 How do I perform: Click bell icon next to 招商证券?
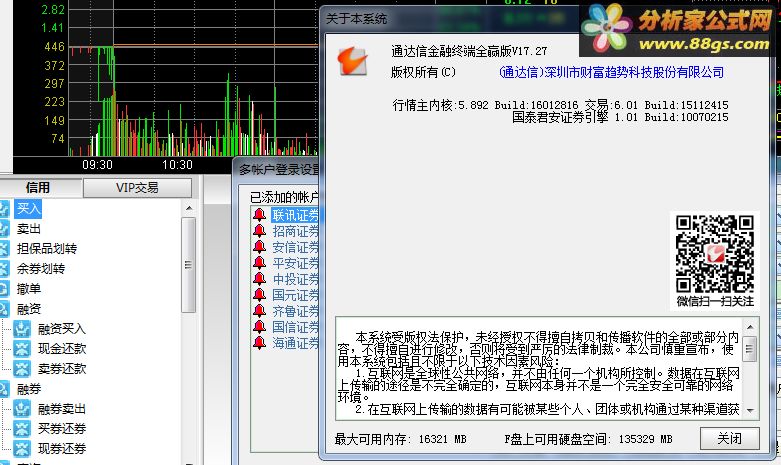click(259, 231)
